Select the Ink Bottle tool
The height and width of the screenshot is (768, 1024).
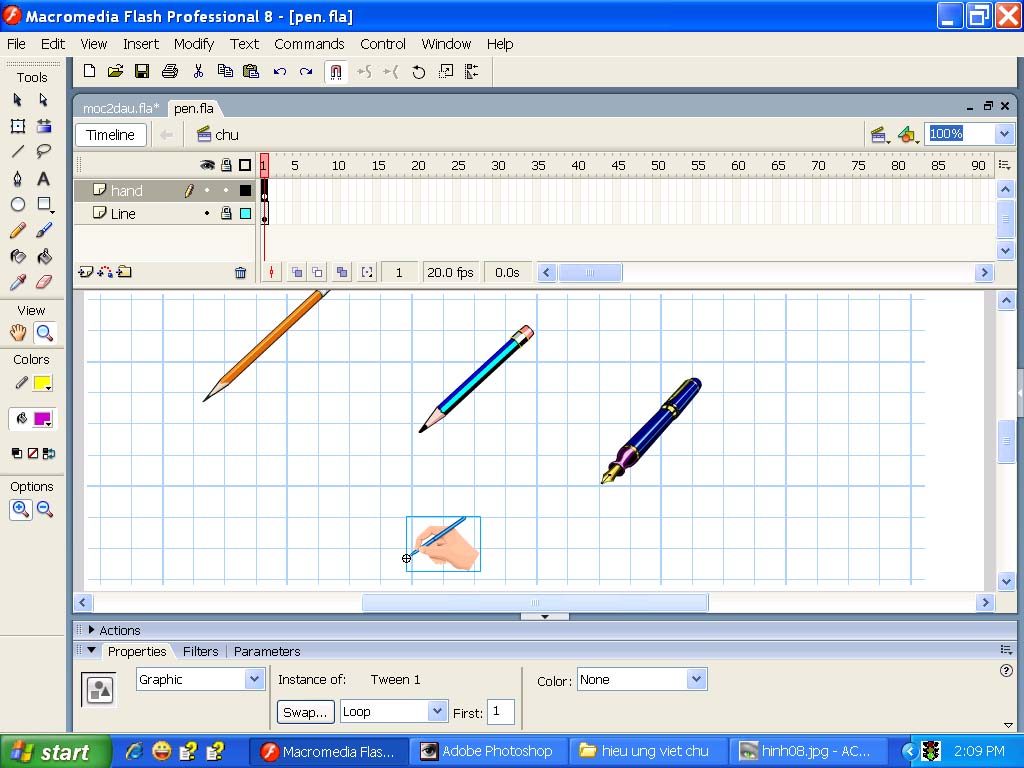point(18,257)
